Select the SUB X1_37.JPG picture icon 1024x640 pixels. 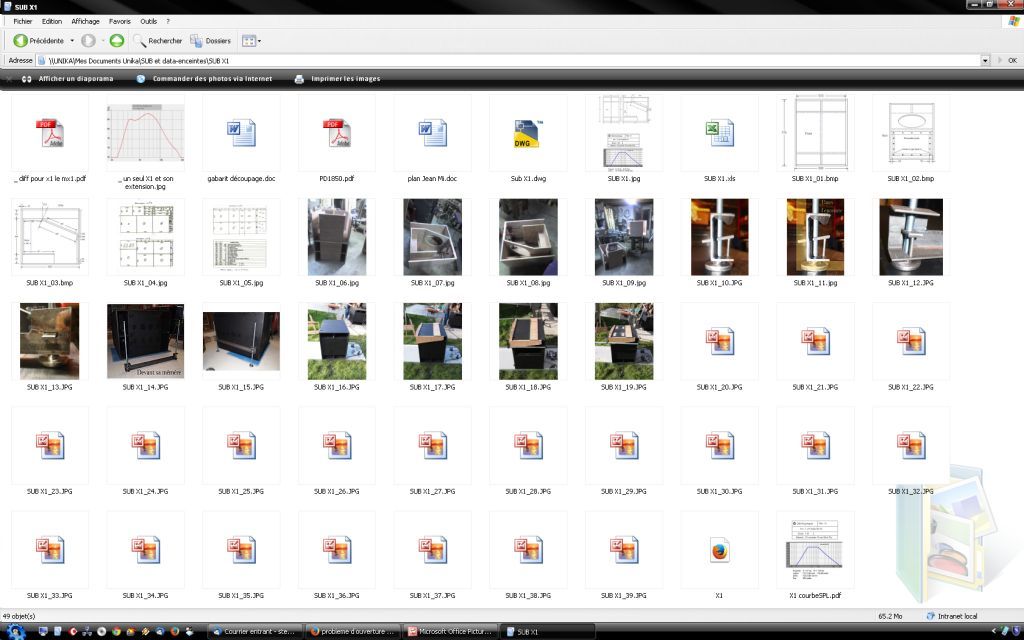pyautogui.click(x=432, y=550)
